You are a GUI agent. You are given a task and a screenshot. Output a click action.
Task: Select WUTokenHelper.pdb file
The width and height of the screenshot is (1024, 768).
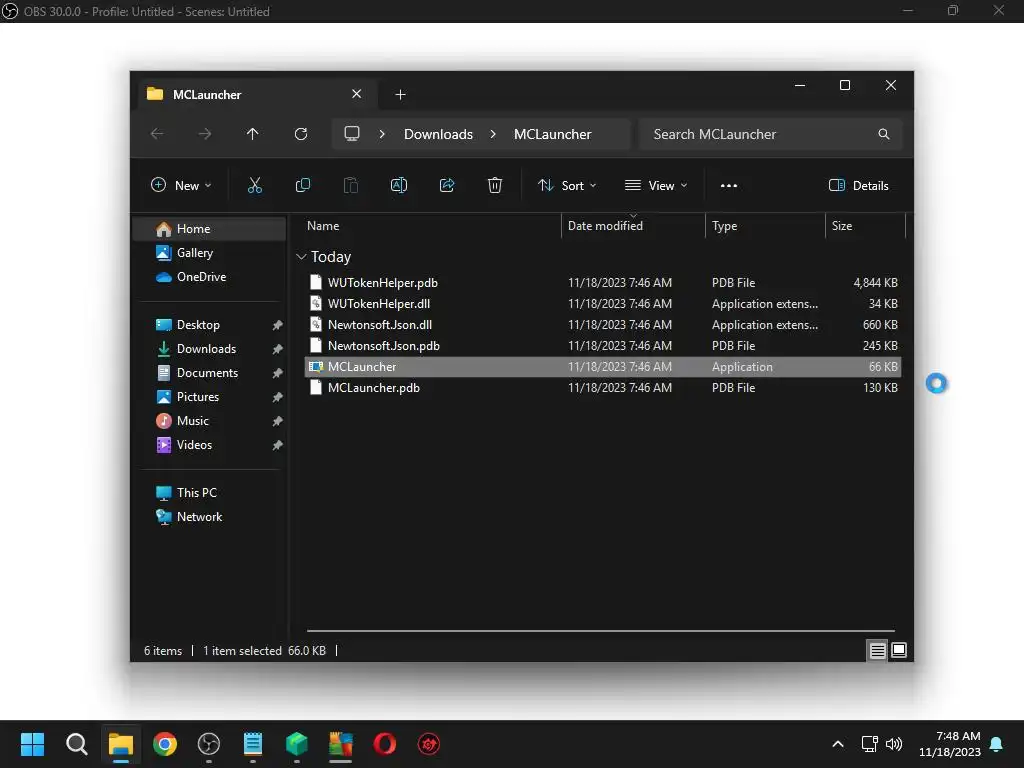point(603,283)
